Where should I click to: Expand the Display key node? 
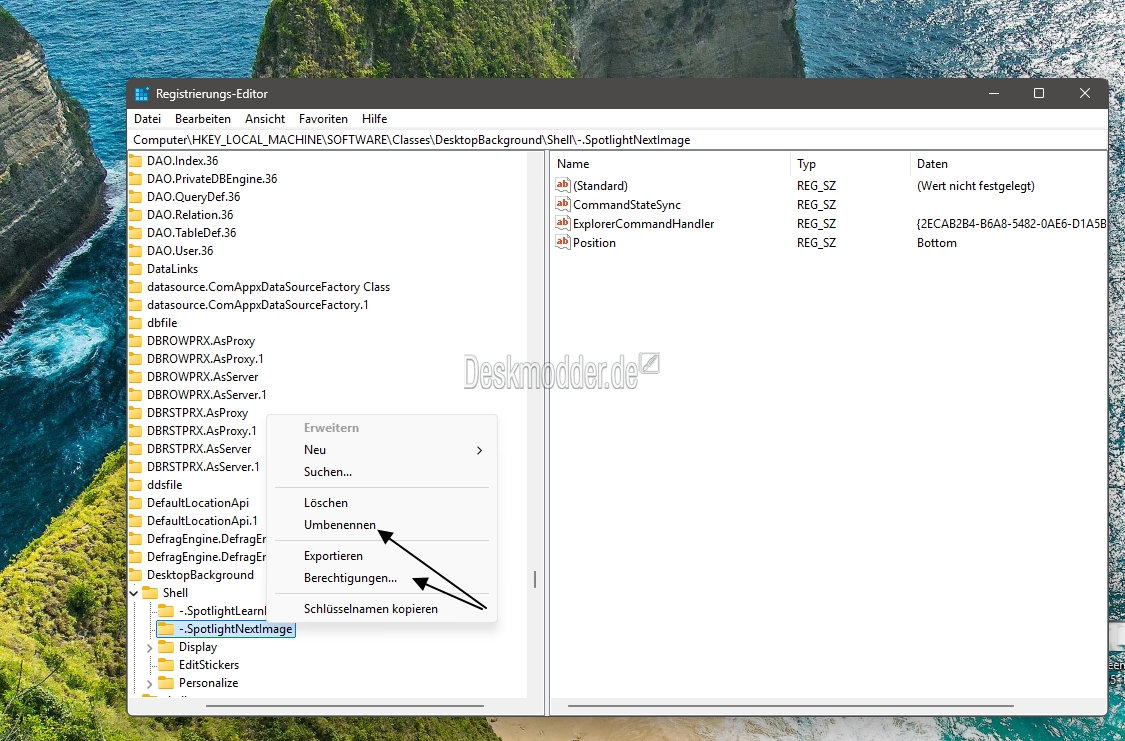point(150,647)
